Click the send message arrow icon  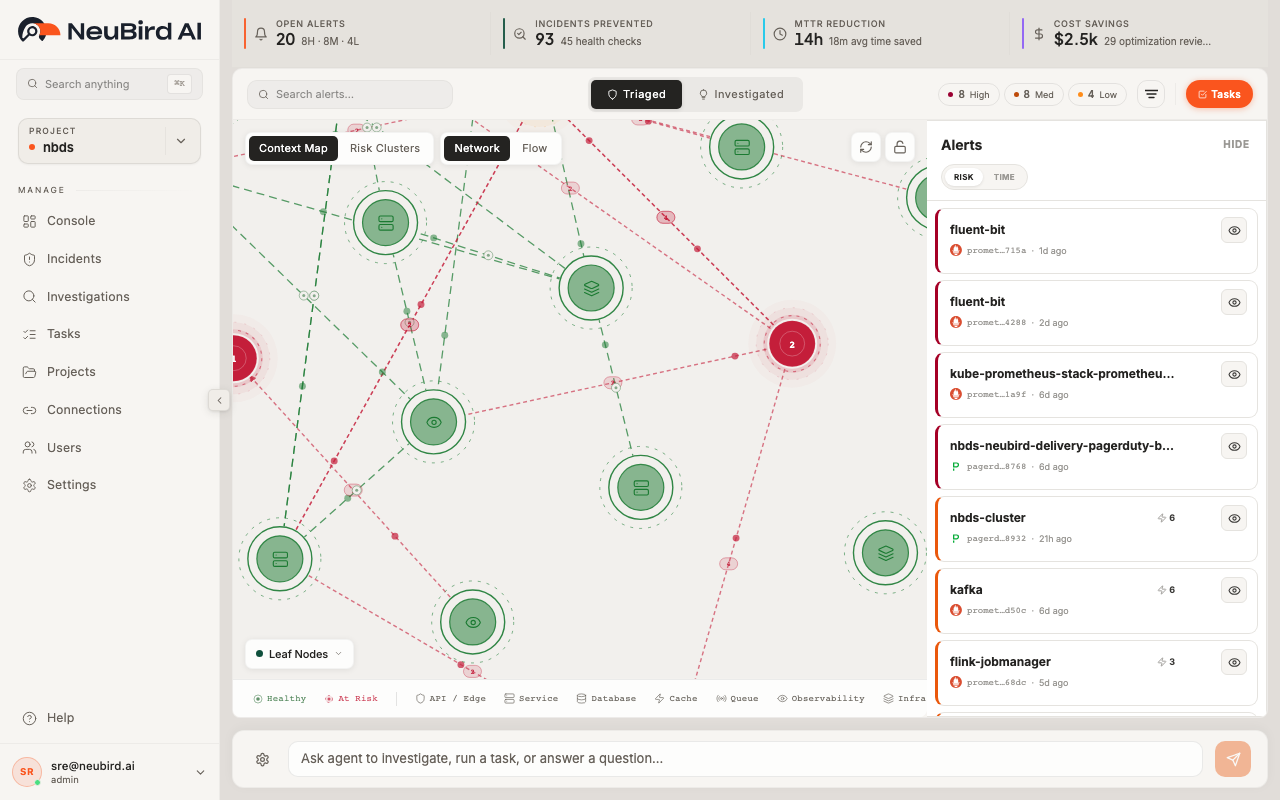point(1233,759)
